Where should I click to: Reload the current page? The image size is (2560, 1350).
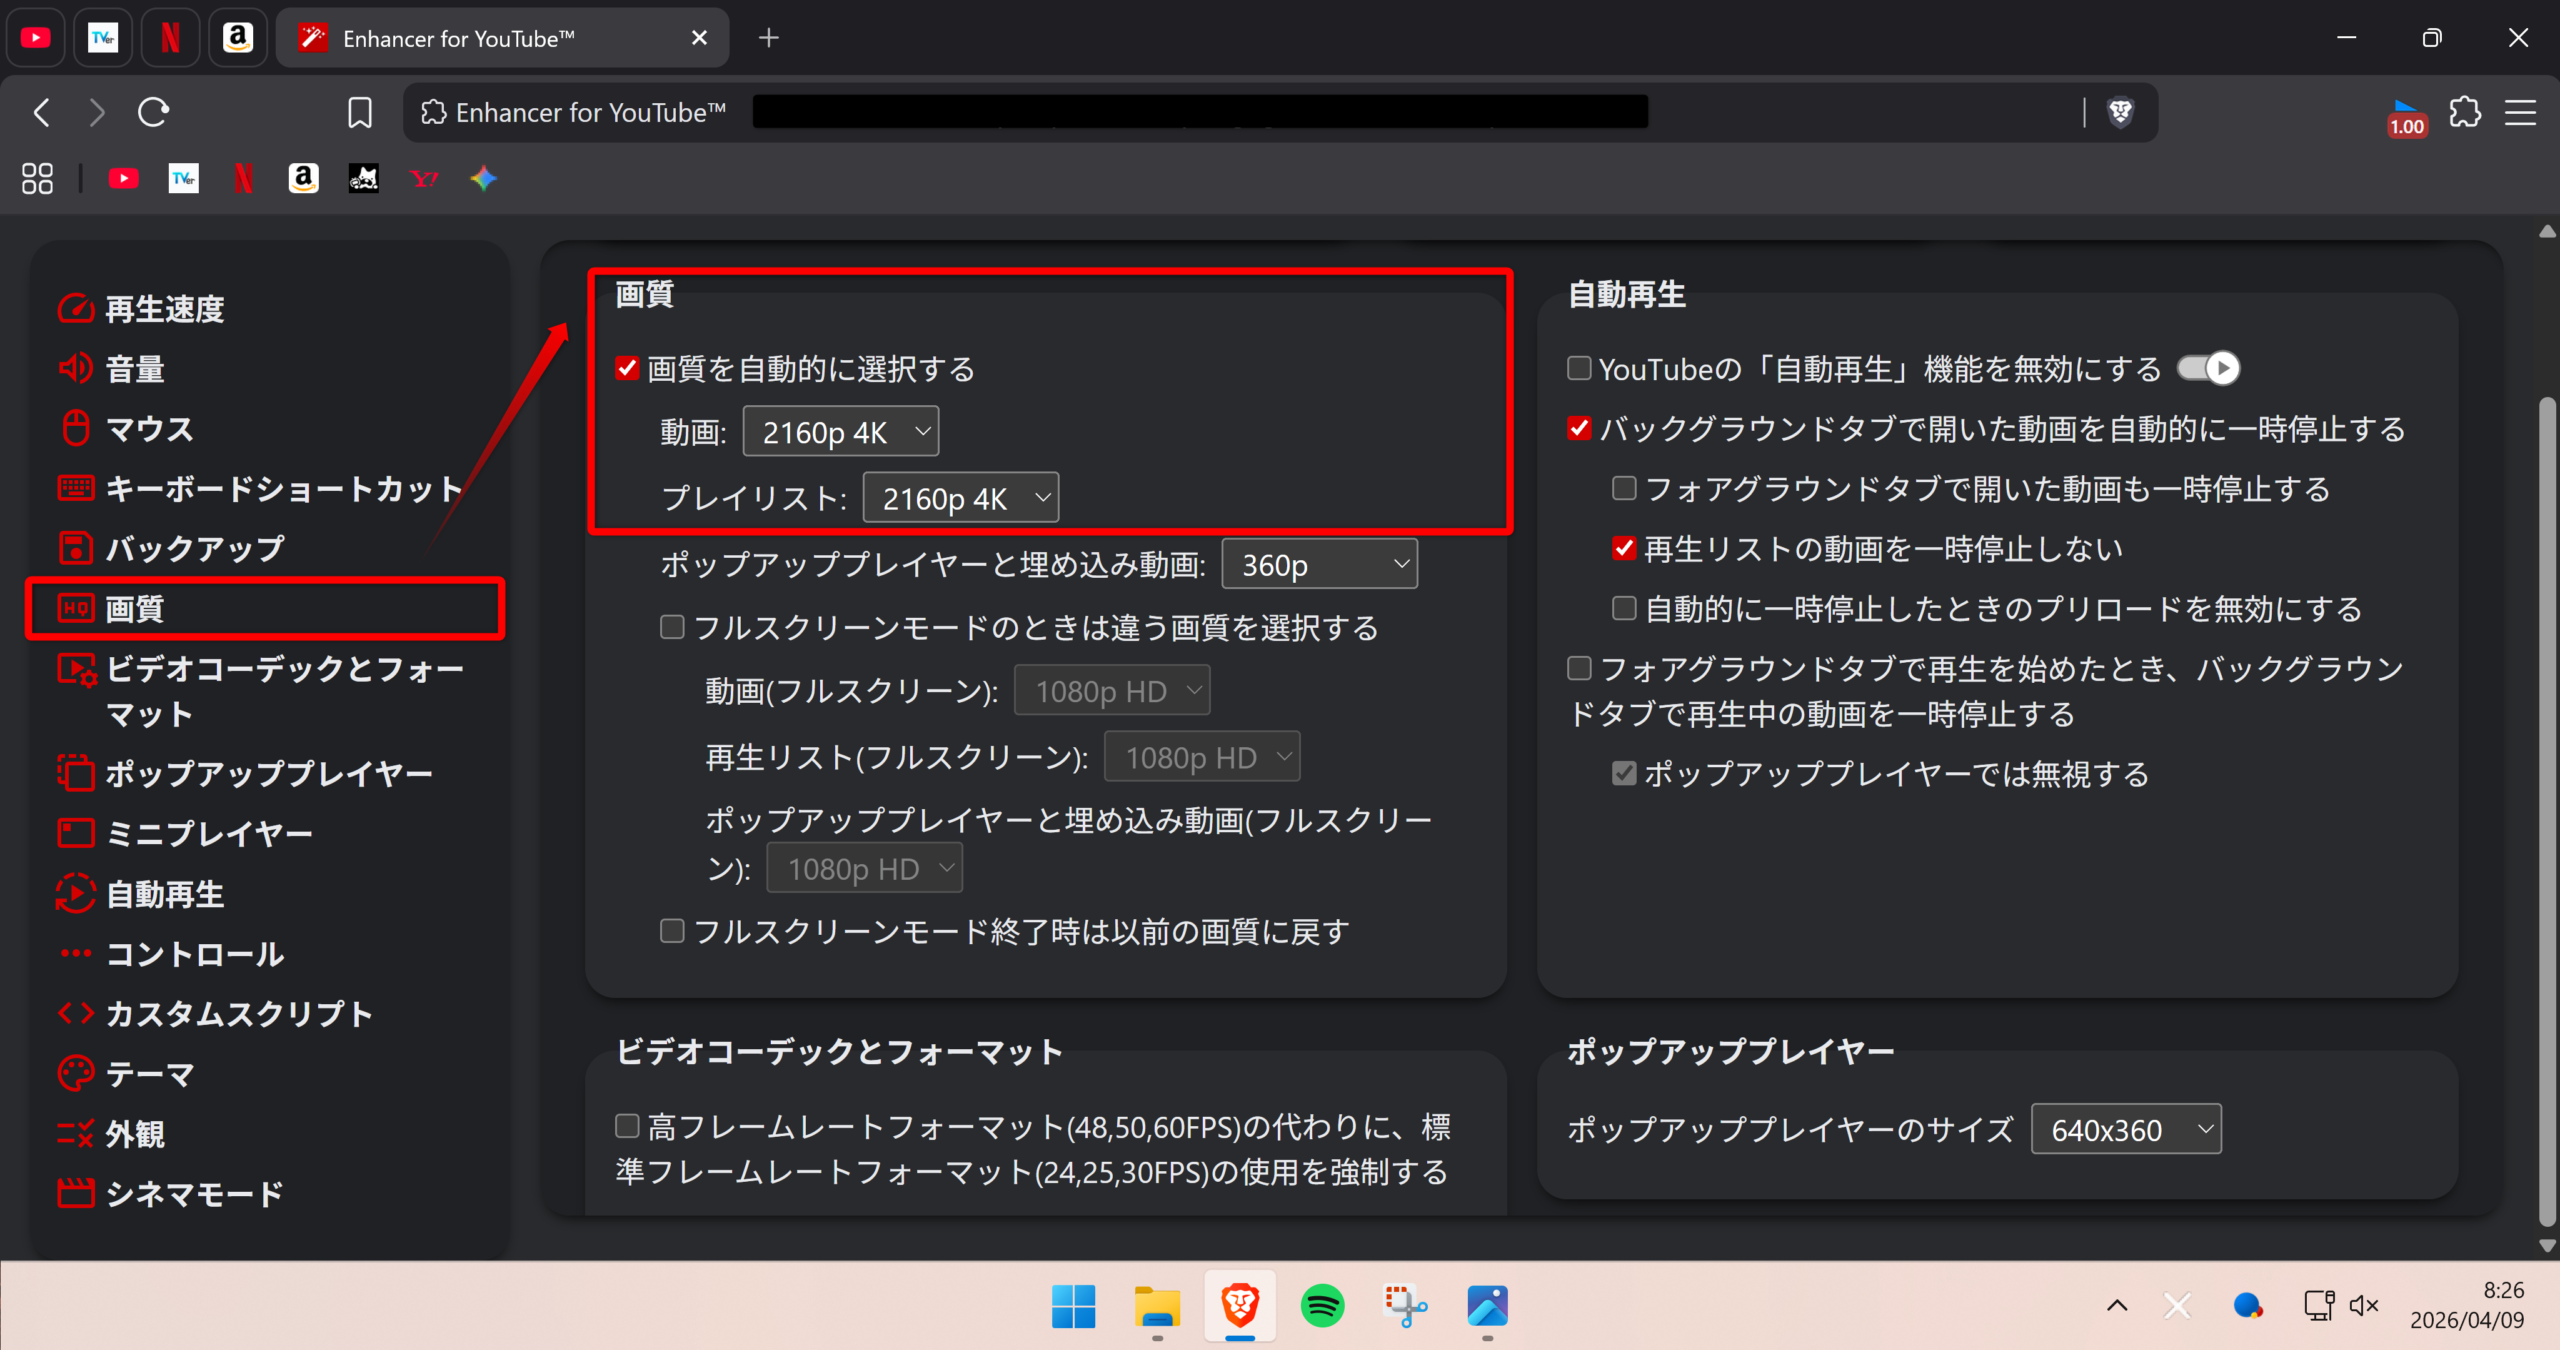(153, 112)
